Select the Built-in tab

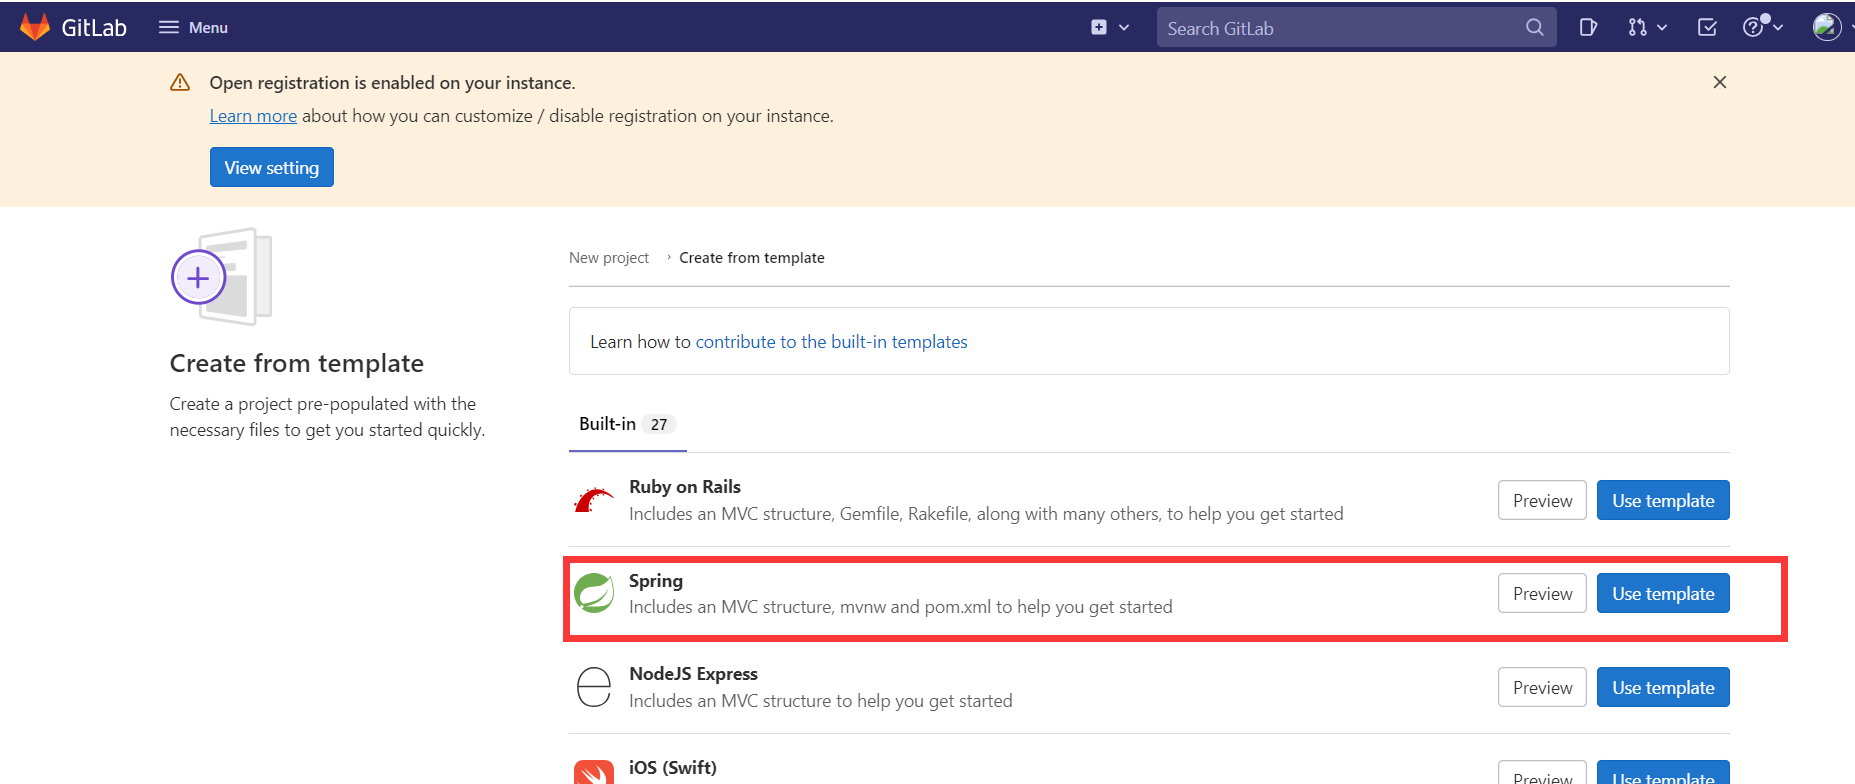point(628,424)
